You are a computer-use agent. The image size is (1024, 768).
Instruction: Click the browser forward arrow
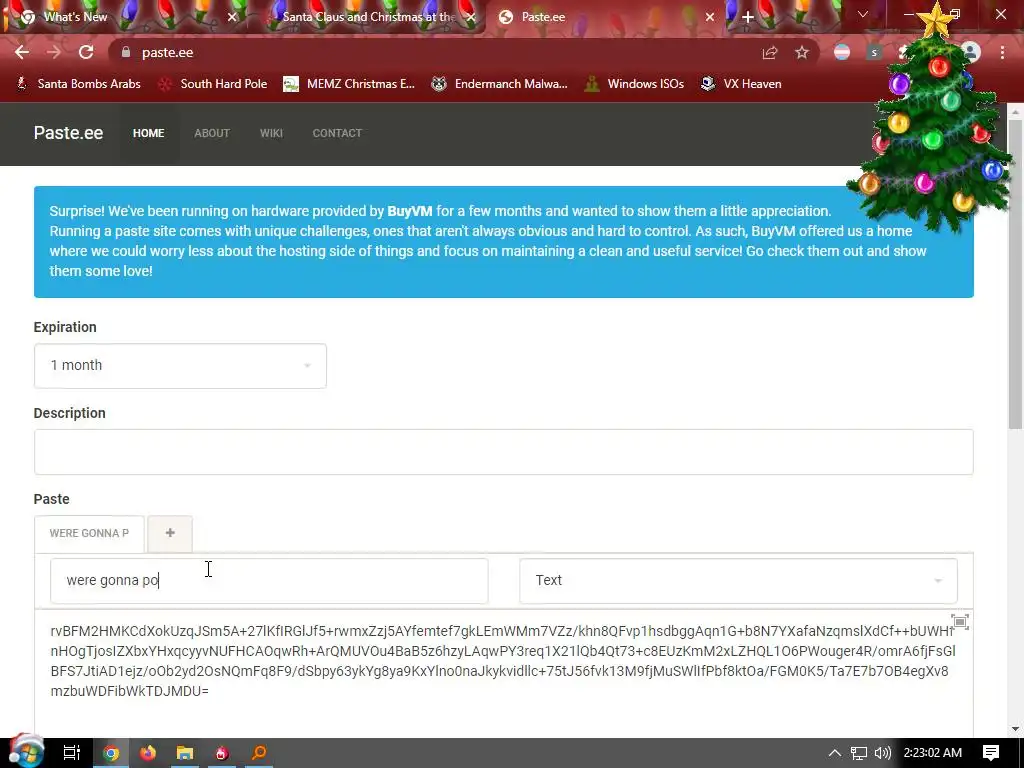[54, 52]
